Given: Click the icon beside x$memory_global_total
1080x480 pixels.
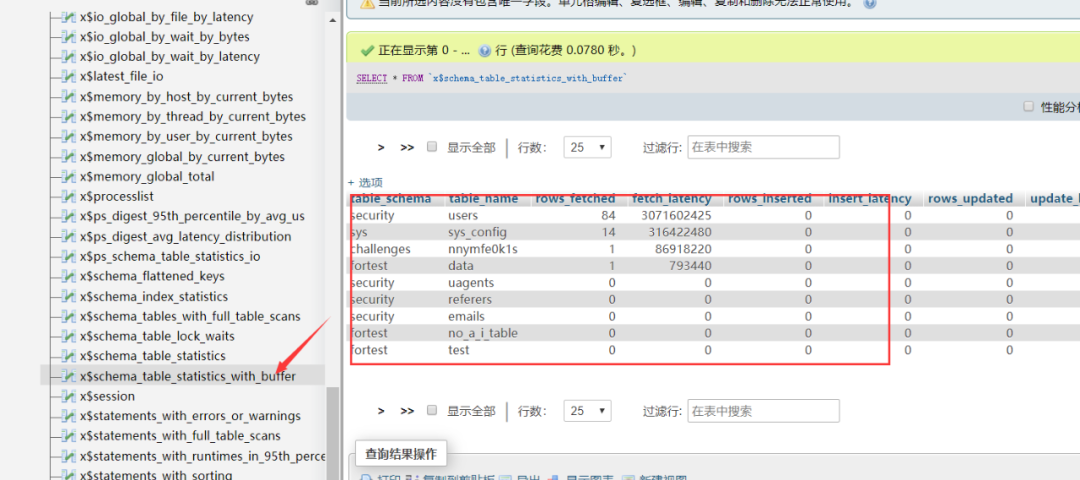Looking at the screenshot, I should pyautogui.click(x=68, y=176).
